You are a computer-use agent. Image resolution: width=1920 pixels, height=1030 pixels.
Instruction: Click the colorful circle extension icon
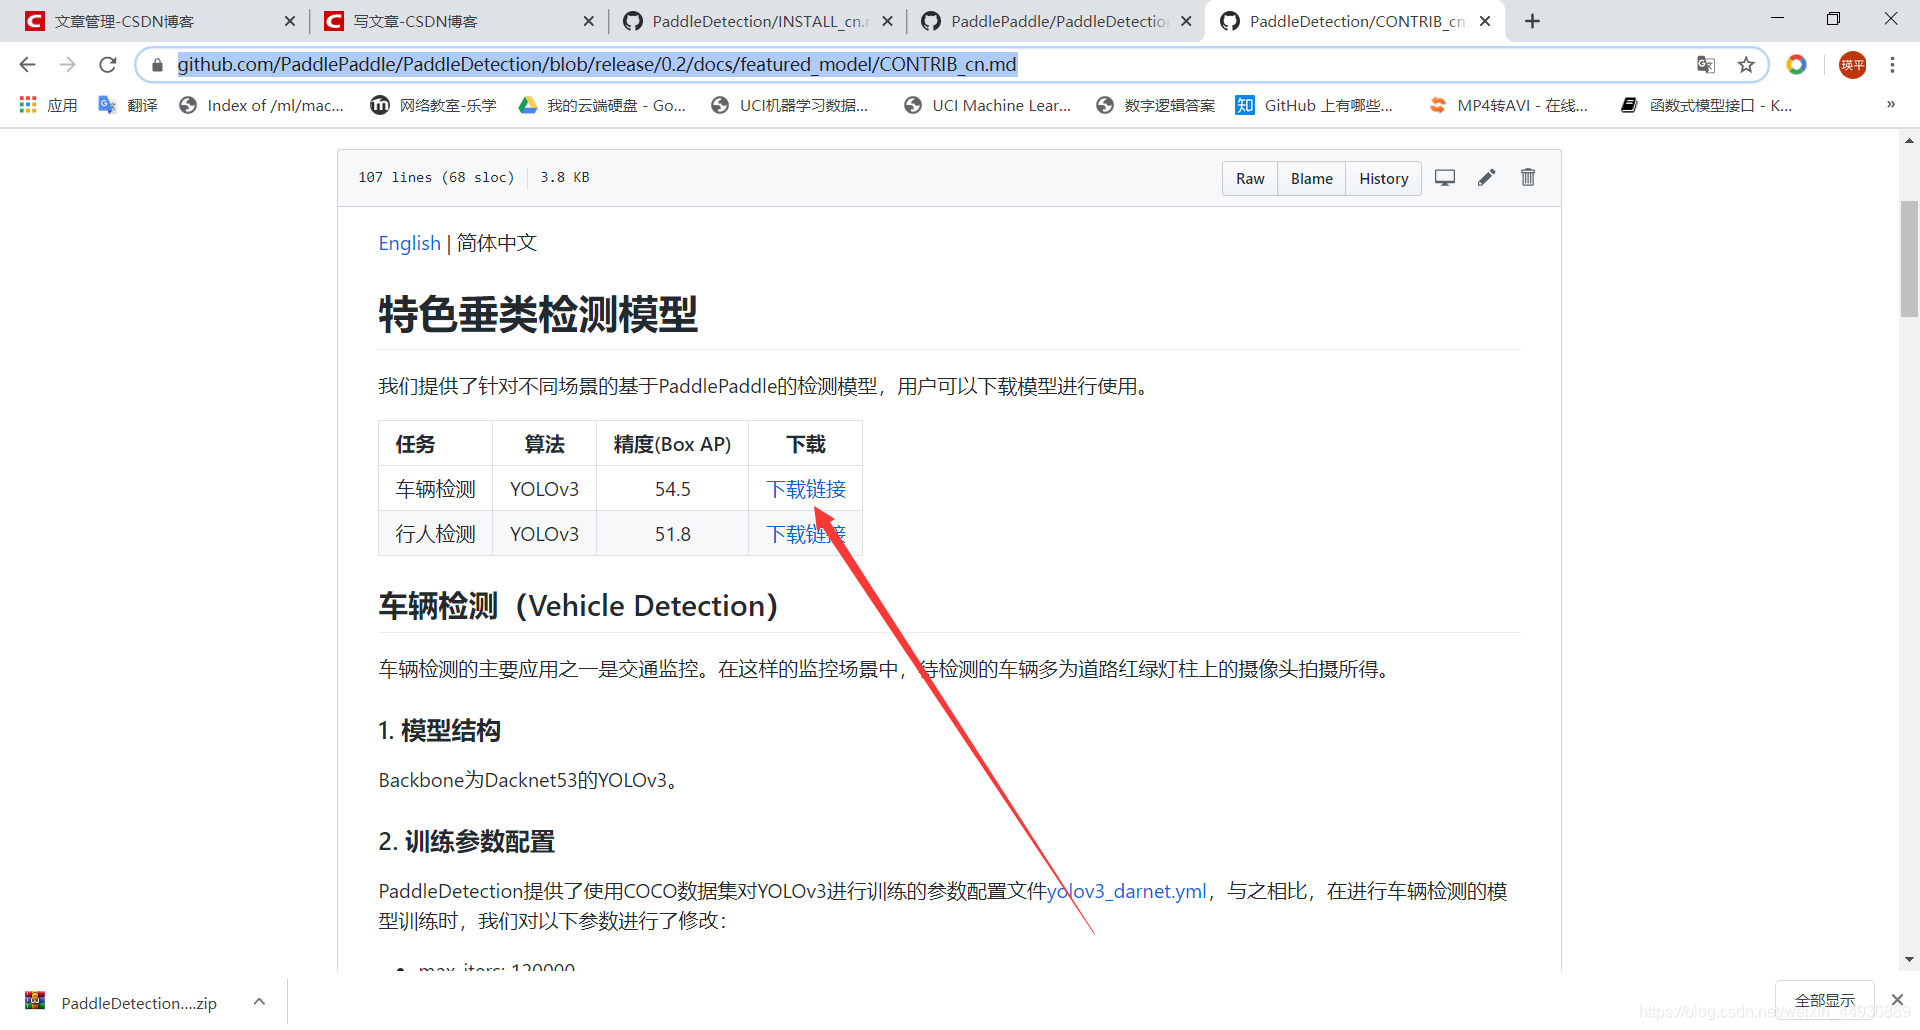click(x=1797, y=65)
